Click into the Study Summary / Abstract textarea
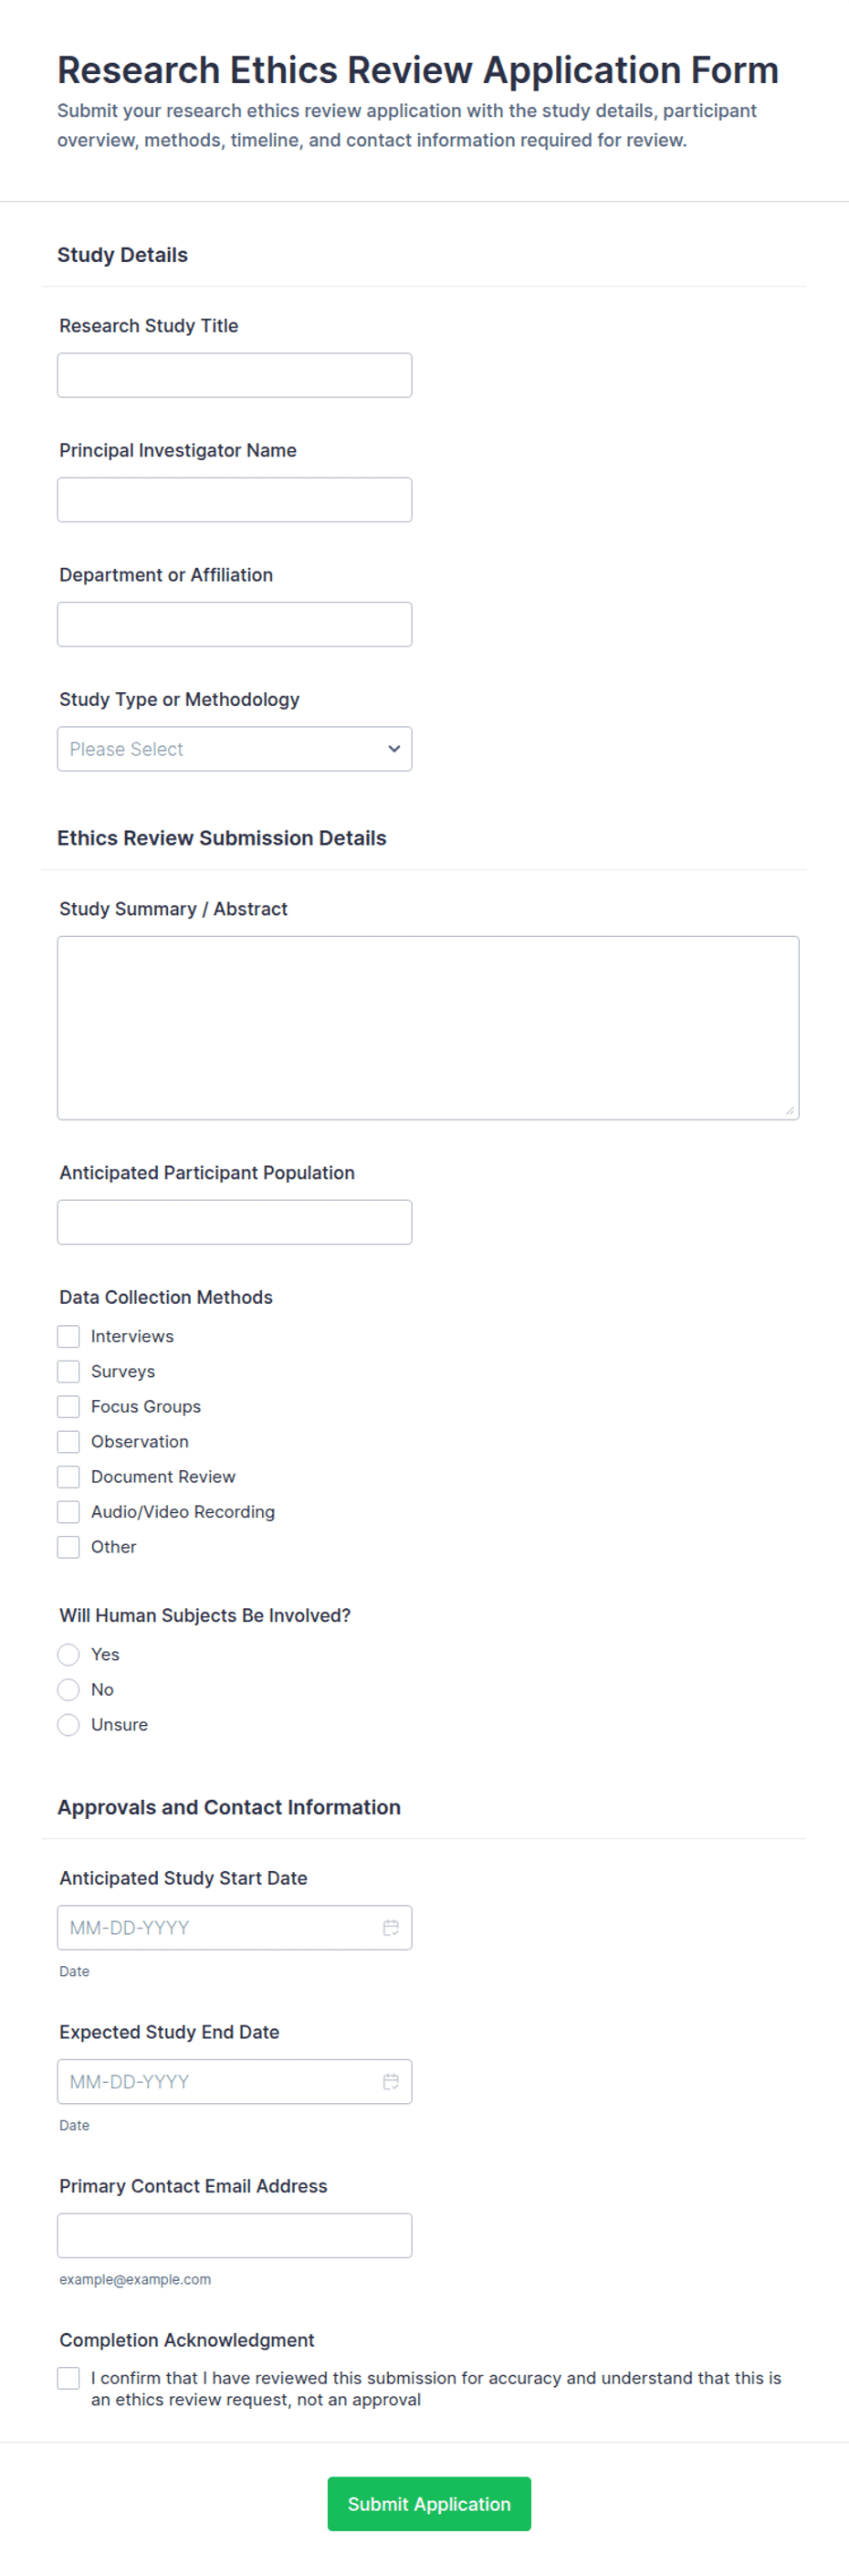Image resolution: width=849 pixels, height=2576 pixels. (428, 1027)
